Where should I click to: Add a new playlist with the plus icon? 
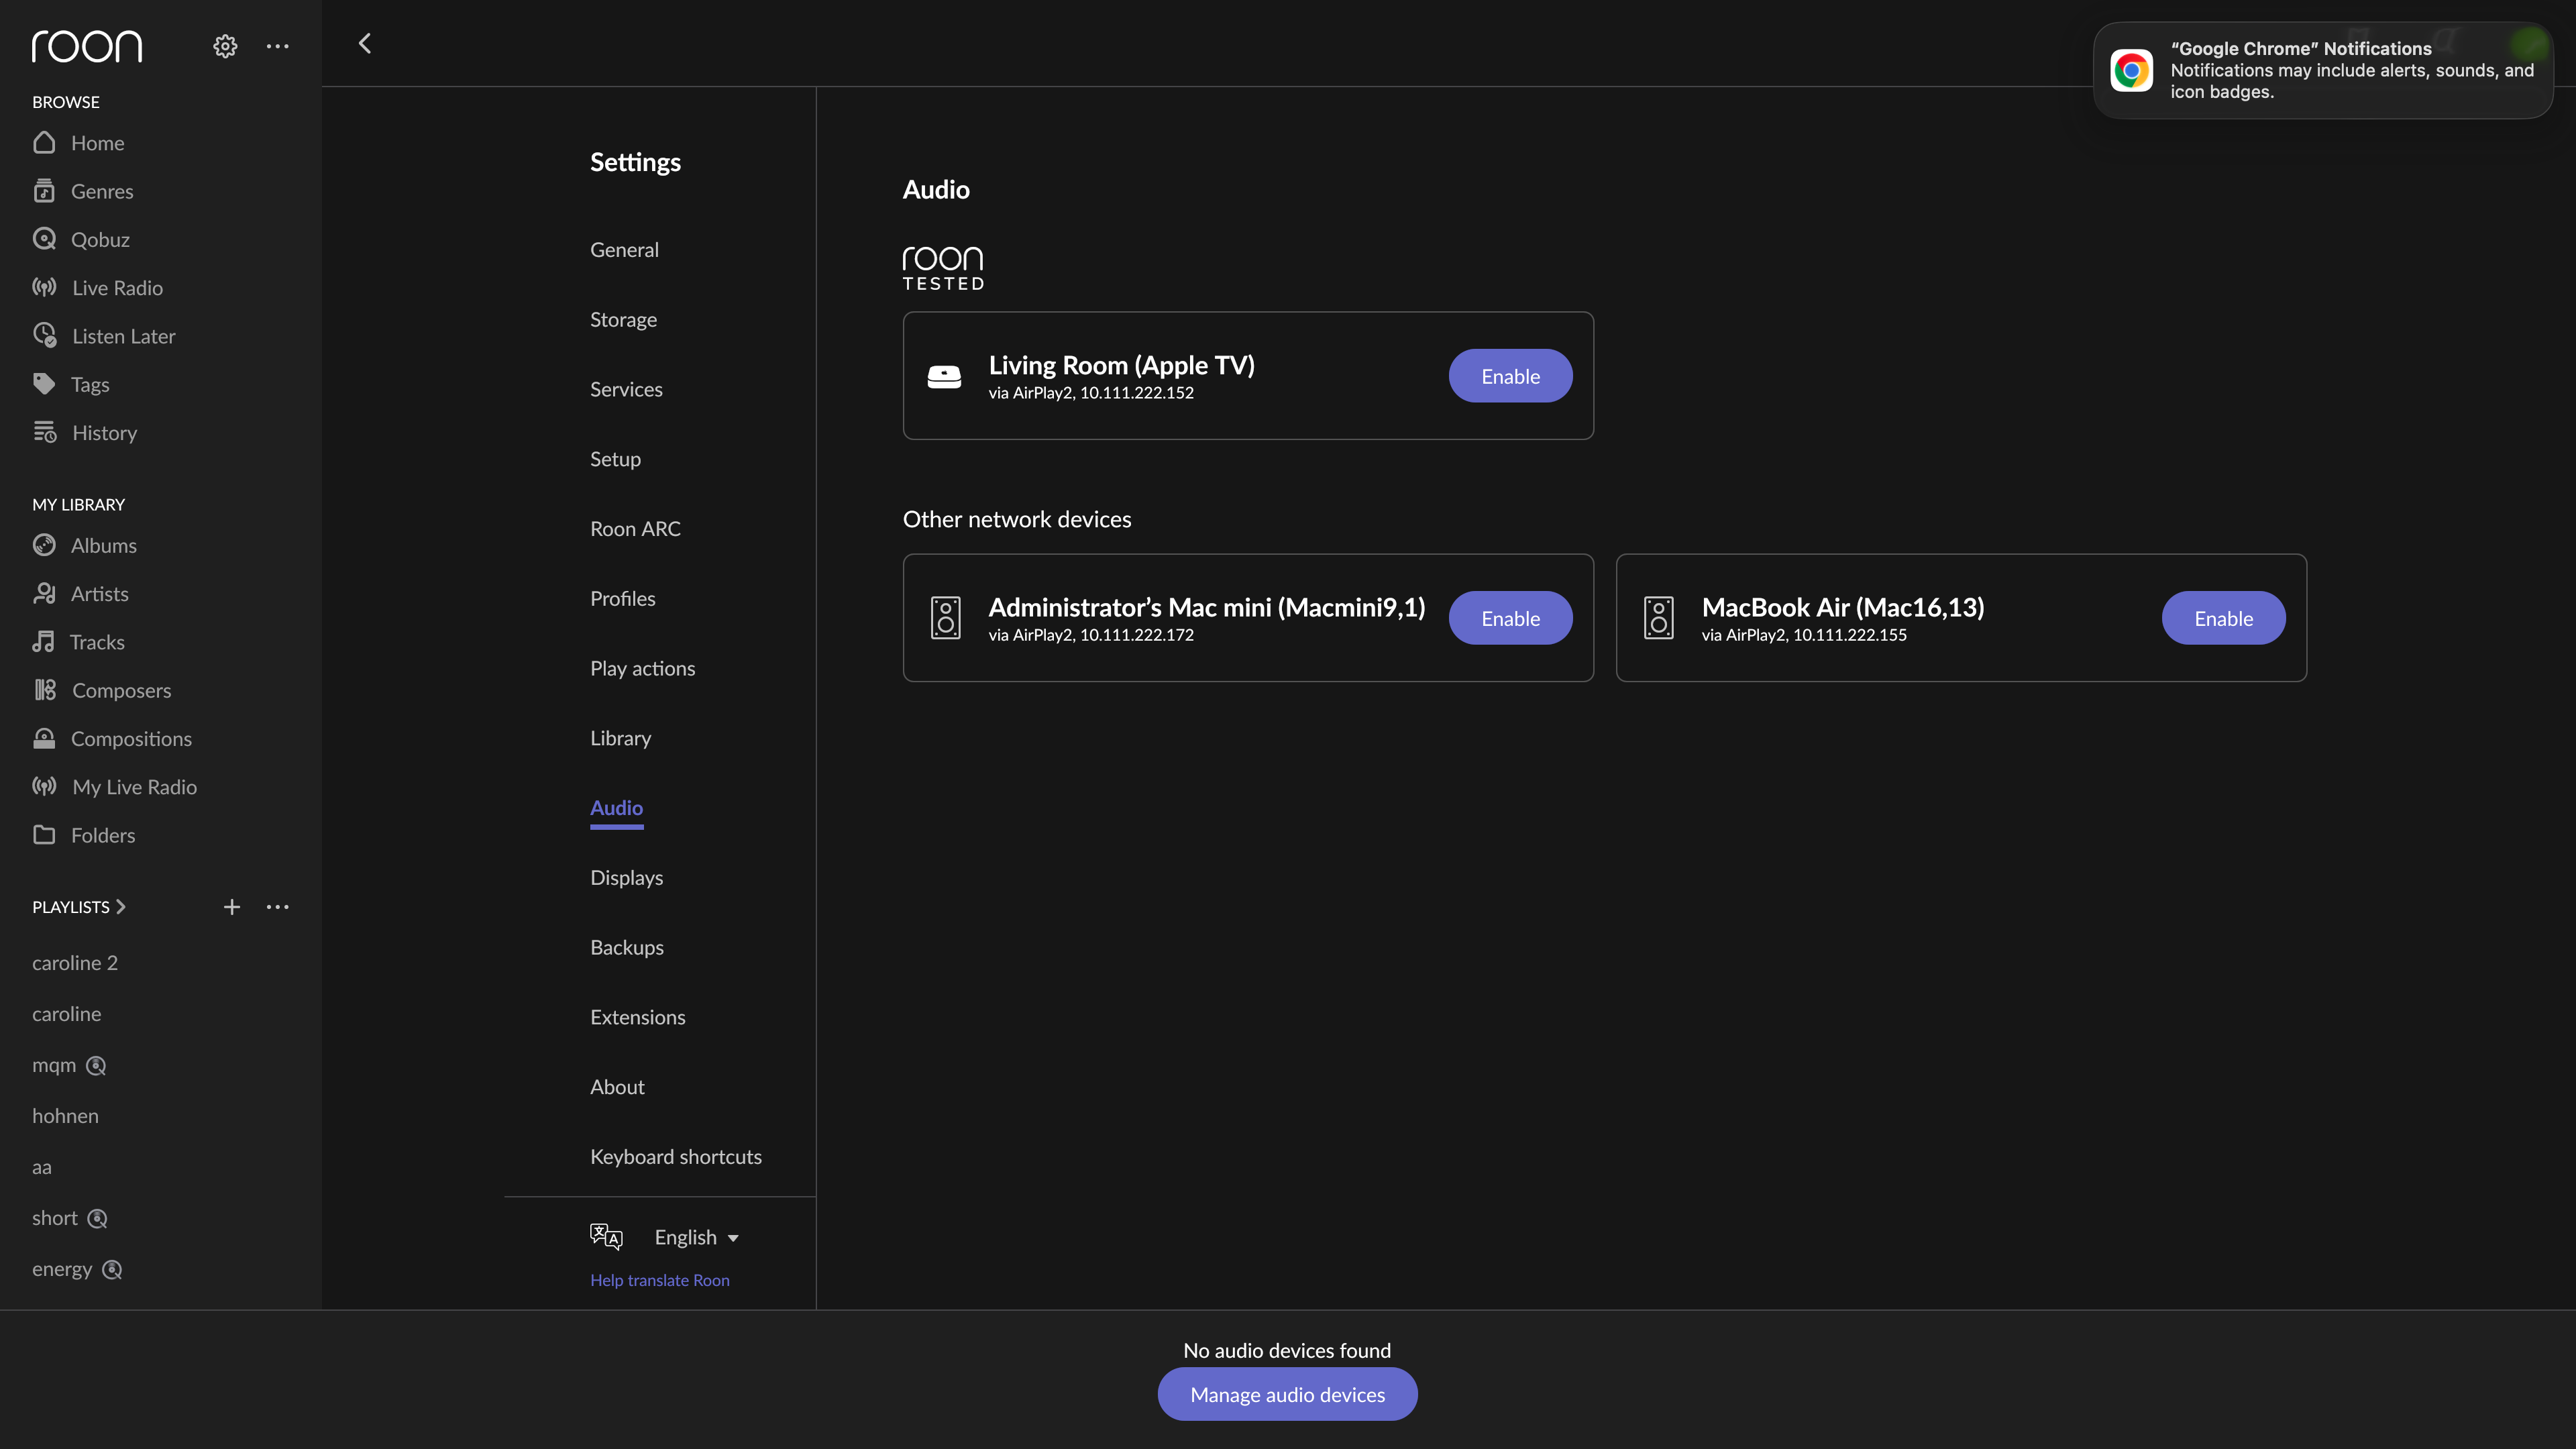(232, 907)
